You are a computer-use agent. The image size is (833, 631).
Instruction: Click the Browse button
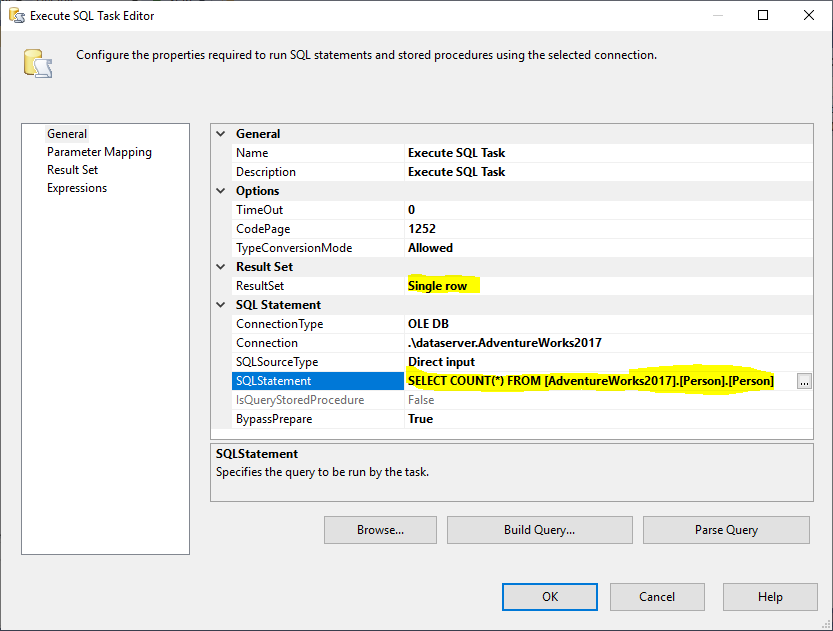(379, 530)
